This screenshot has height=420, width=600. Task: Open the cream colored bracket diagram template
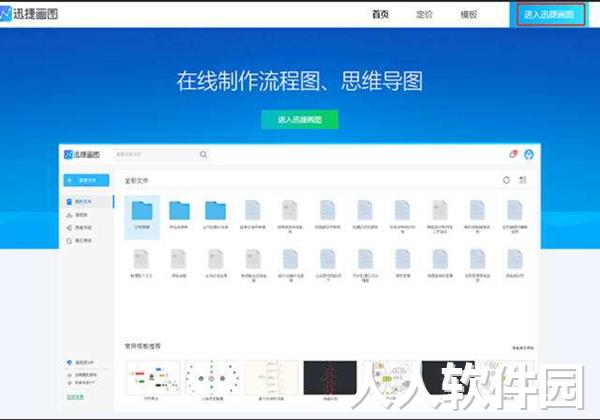[271, 377]
